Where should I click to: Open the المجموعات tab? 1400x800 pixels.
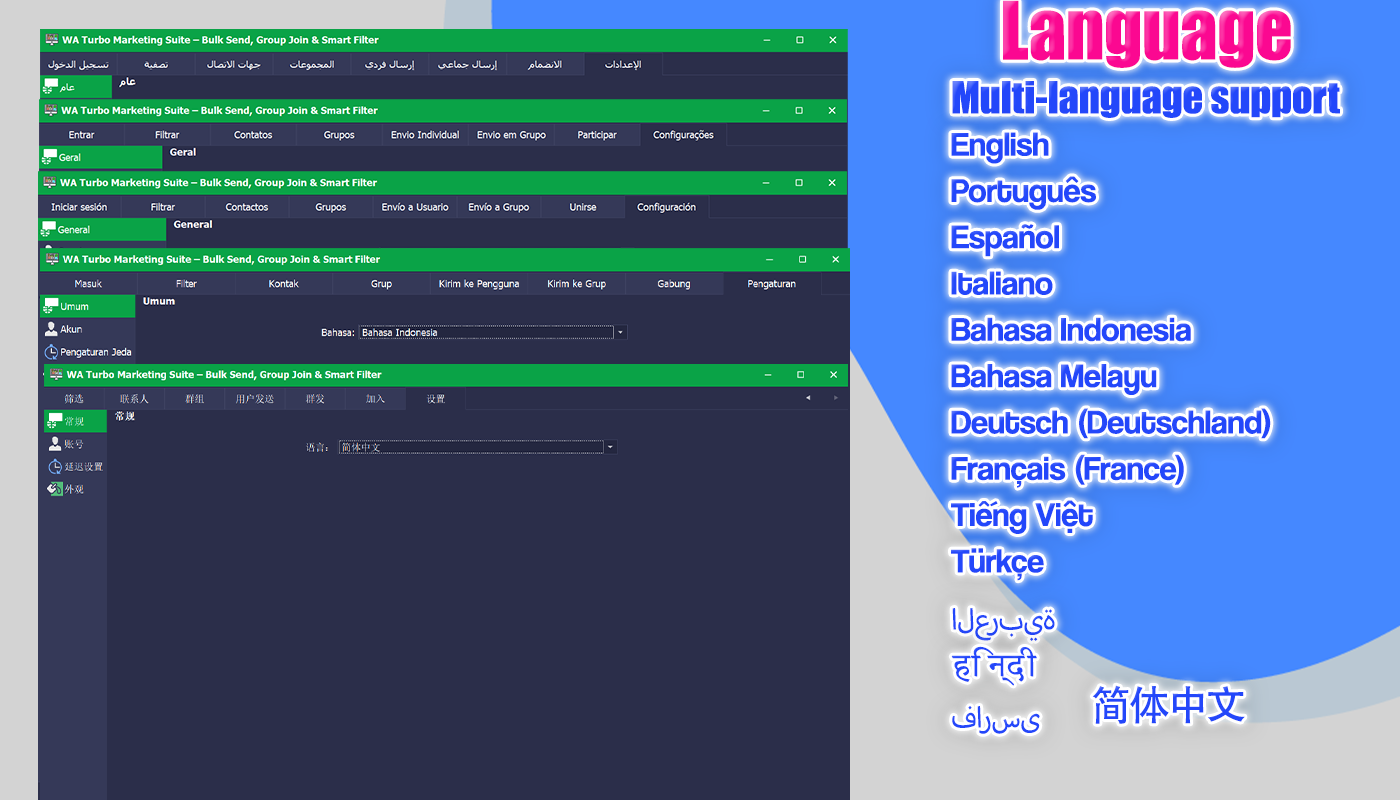click(x=312, y=64)
